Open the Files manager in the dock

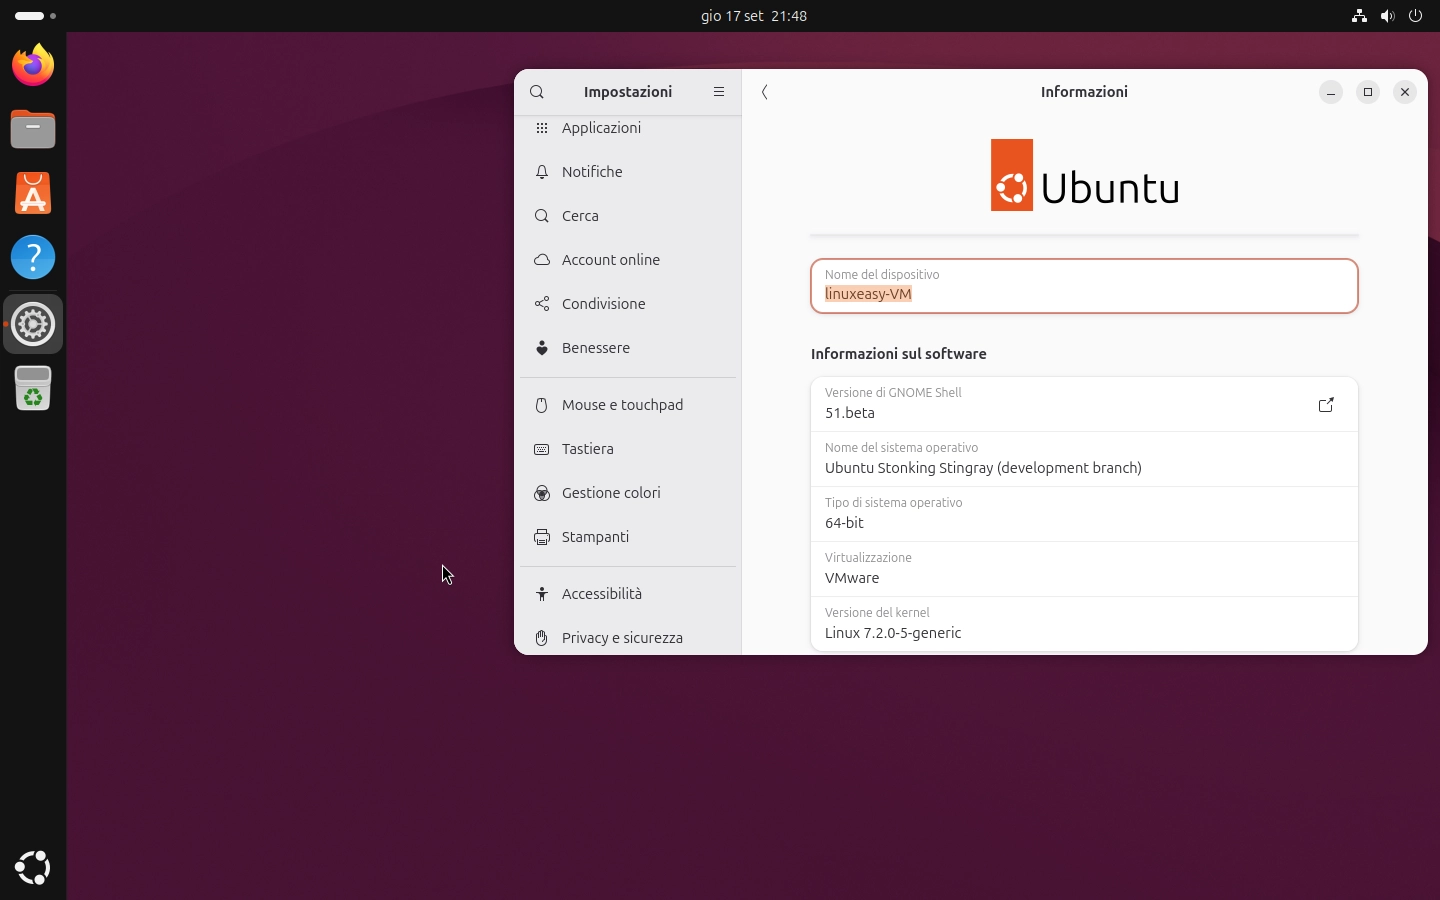point(33,130)
